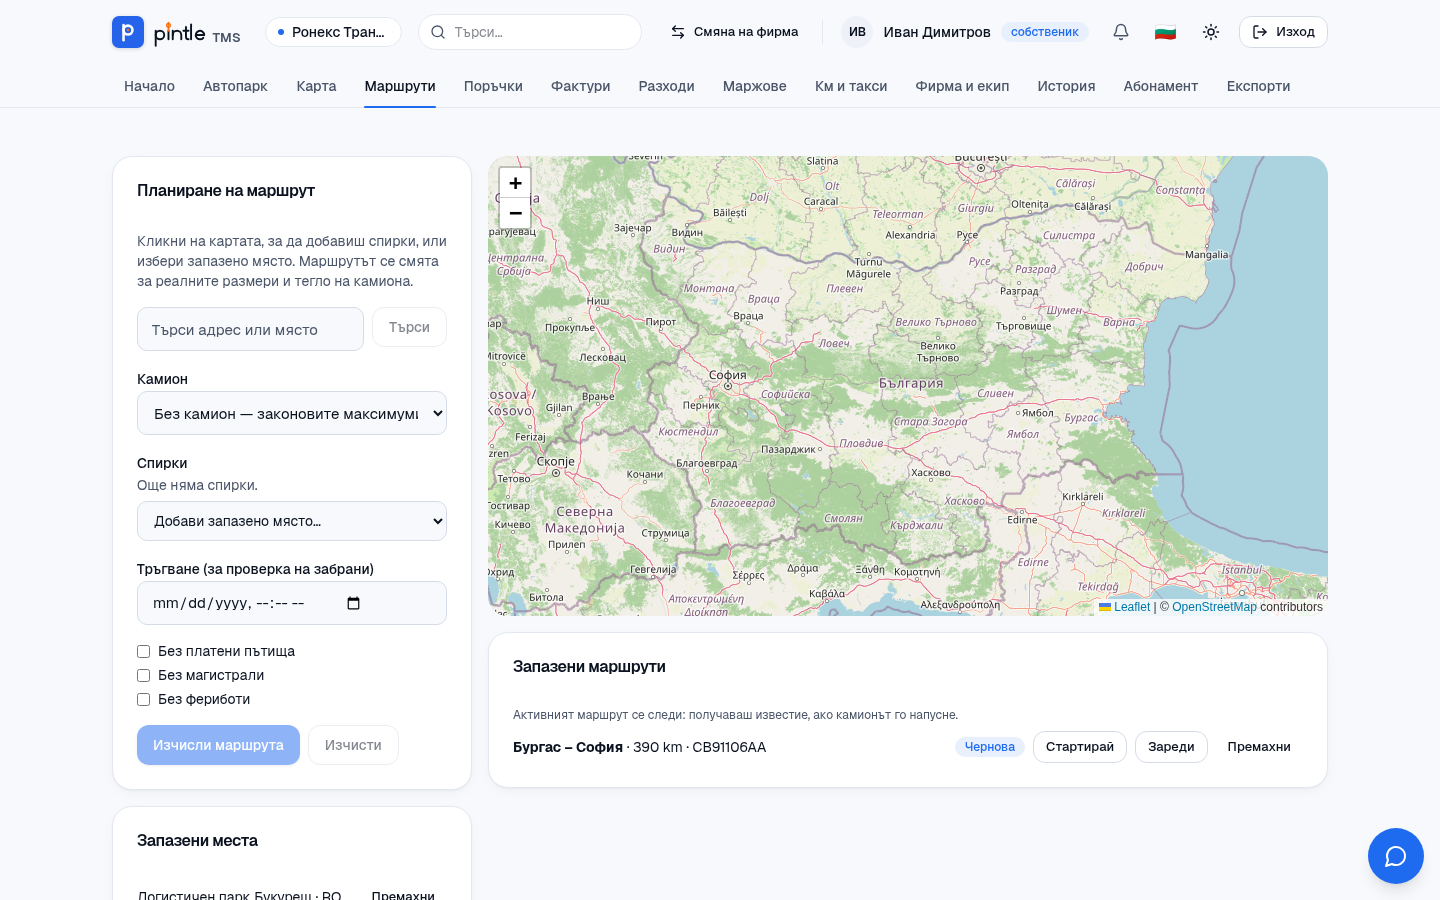Open the История tab
Image resolution: width=1440 pixels, height=900 pixels.
1066,86
